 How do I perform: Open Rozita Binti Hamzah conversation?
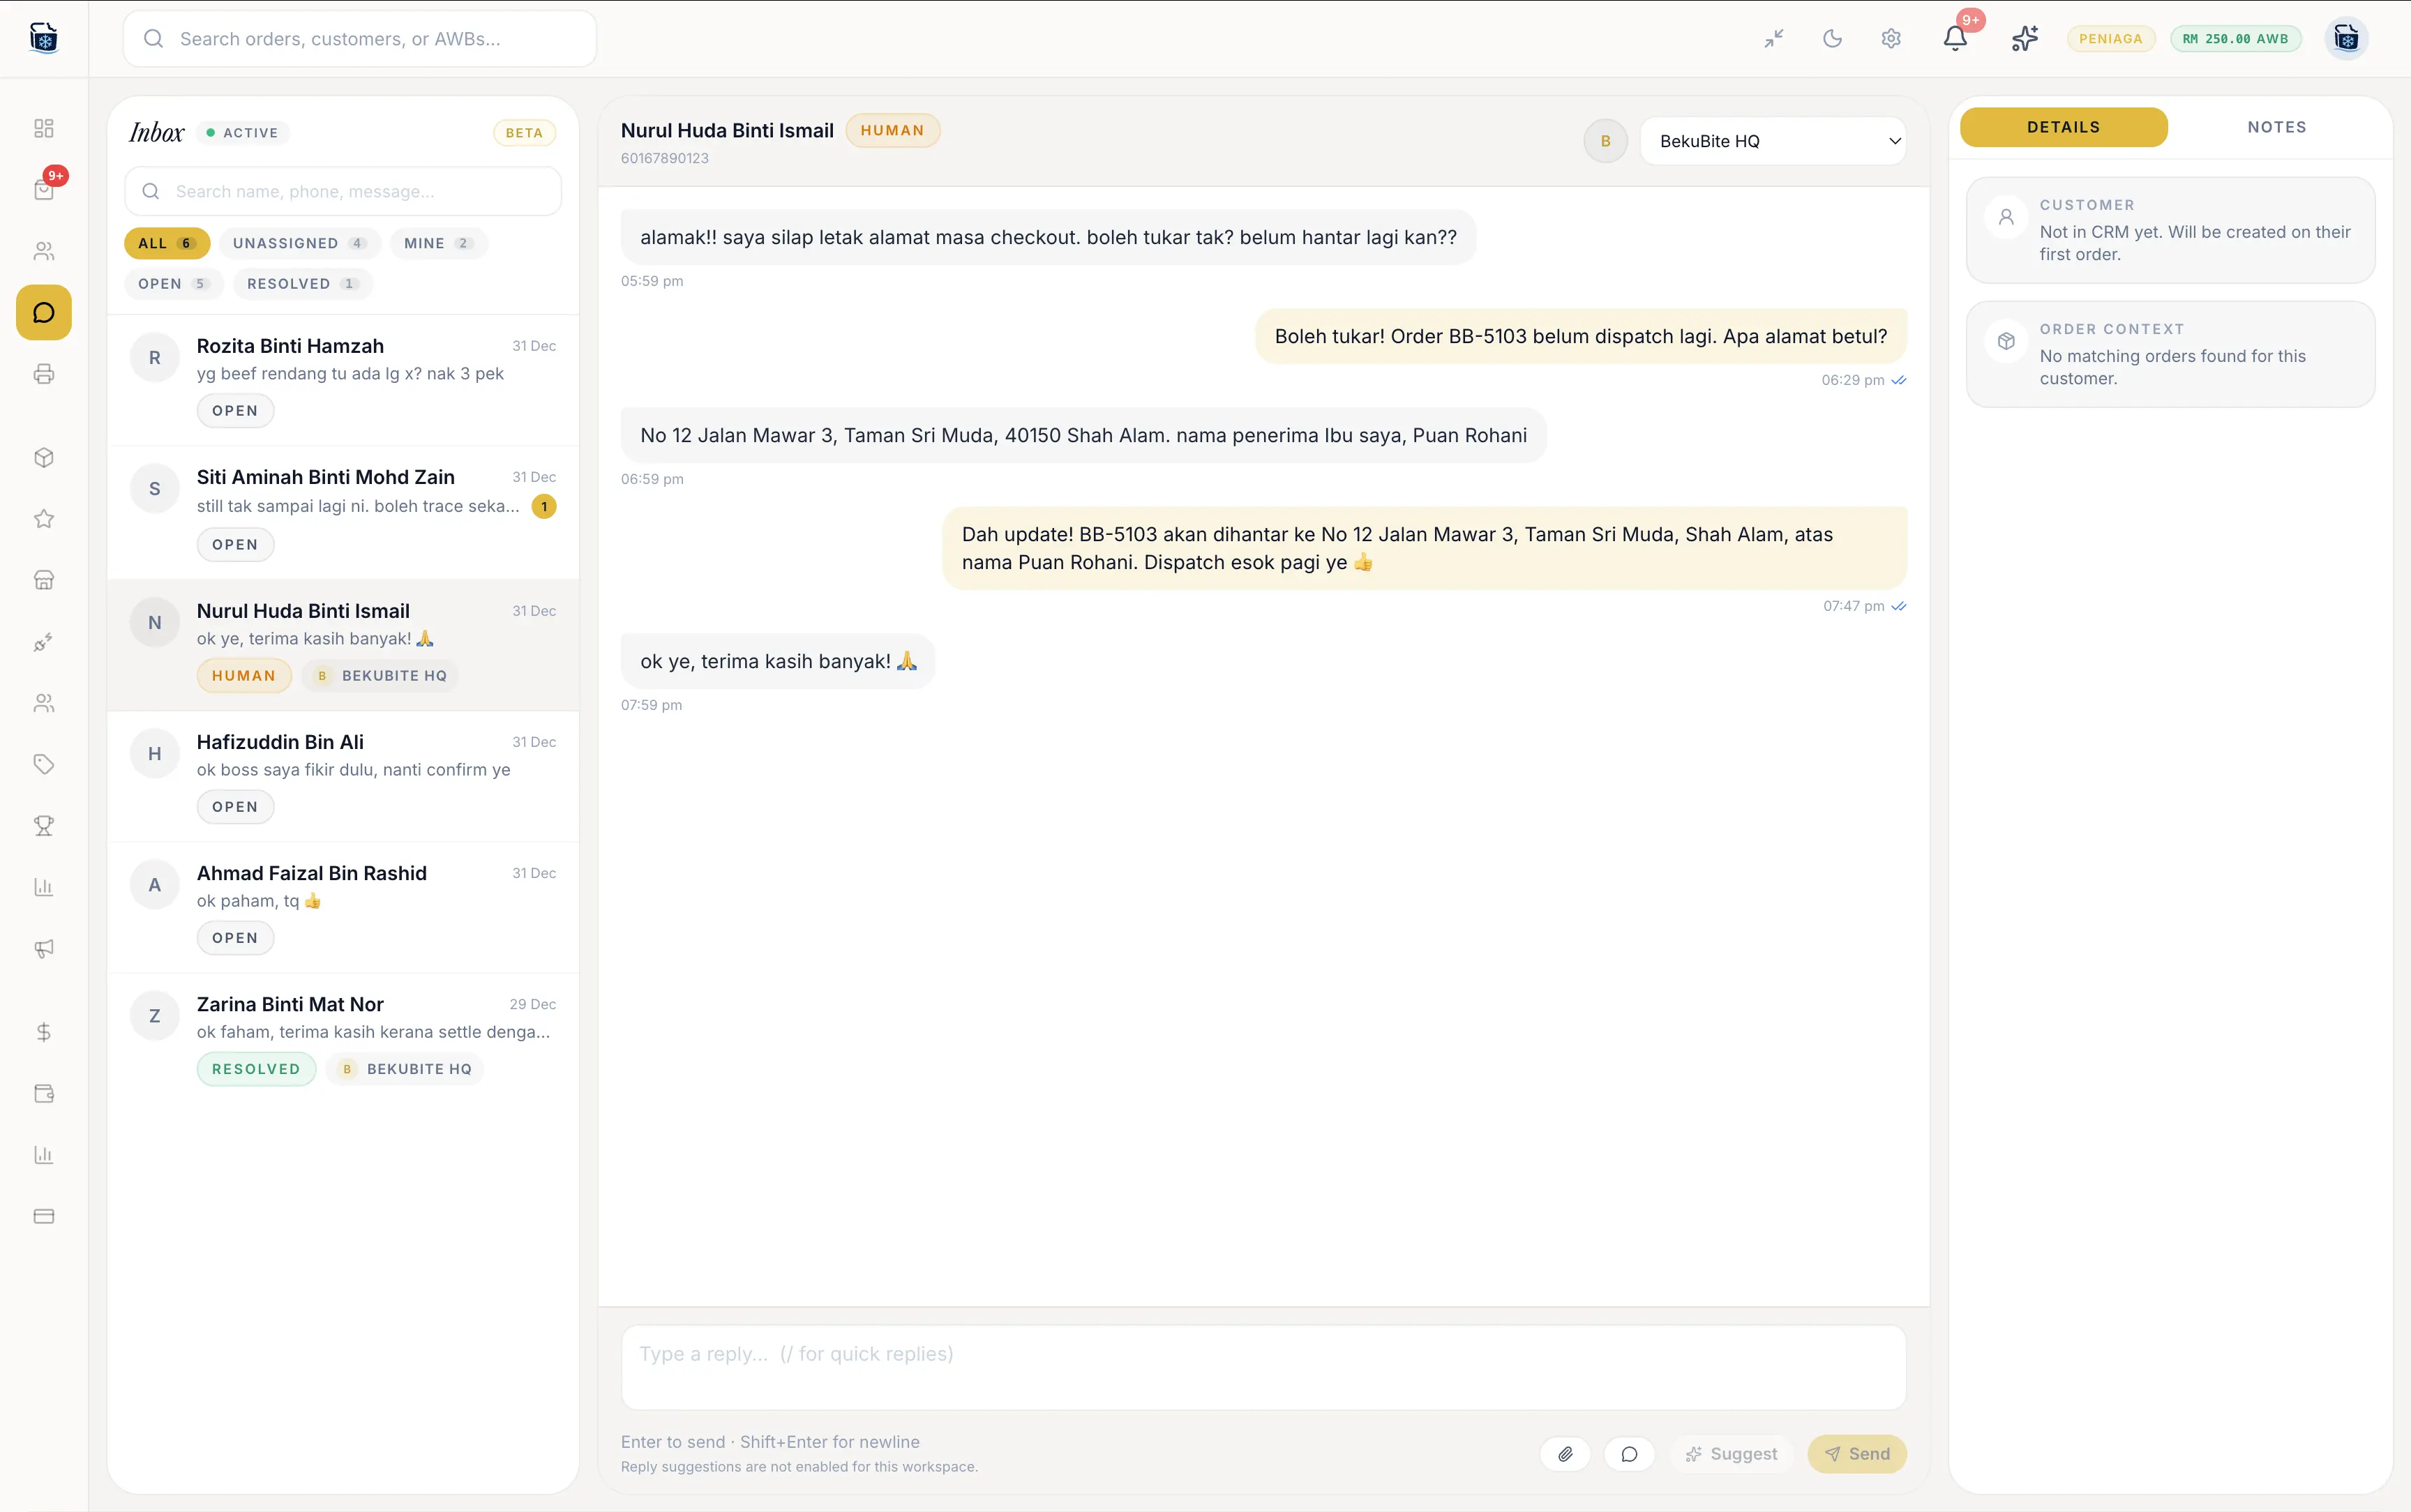[x=343, y=380]
